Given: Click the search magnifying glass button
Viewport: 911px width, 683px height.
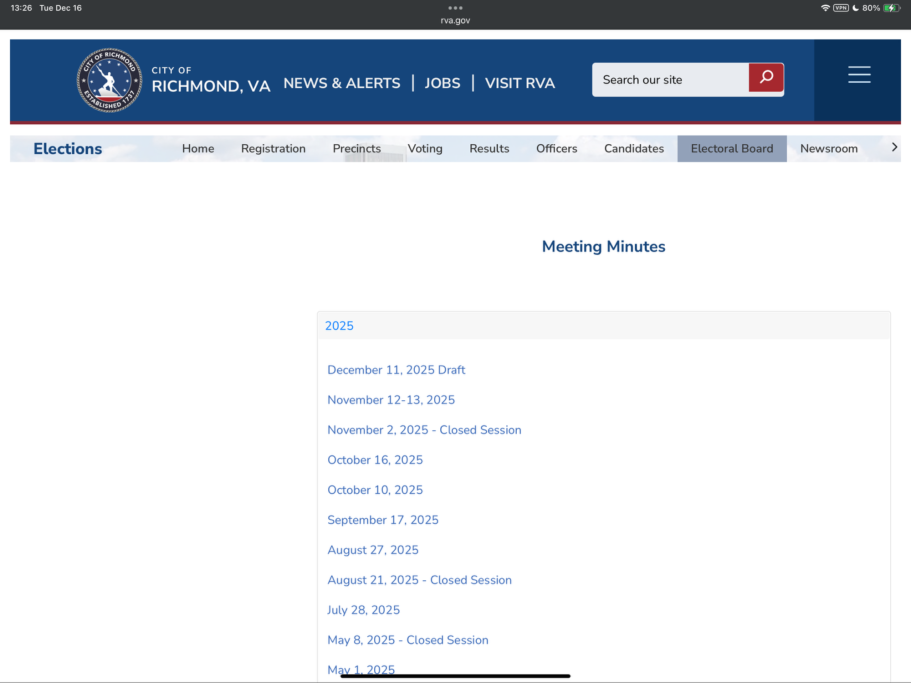Looking at the screenshot, I should 766,78.
